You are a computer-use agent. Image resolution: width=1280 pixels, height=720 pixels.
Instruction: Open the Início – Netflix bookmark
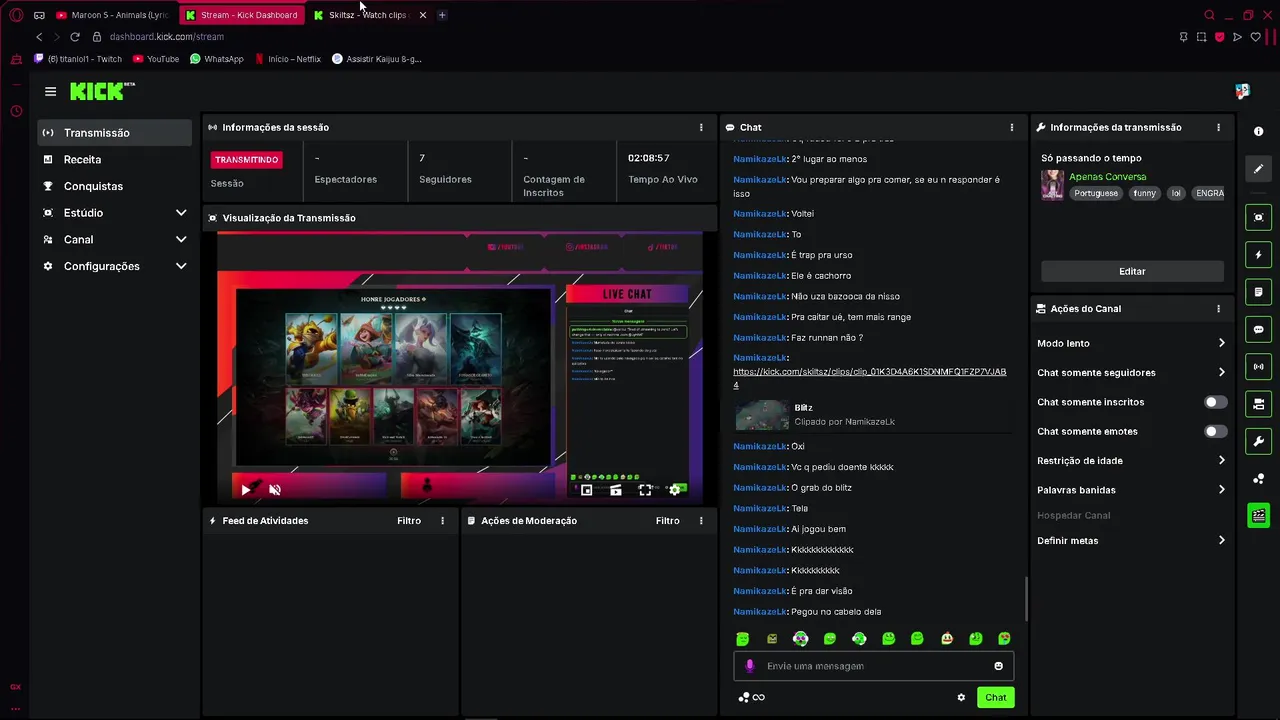[x=288, y=59]
